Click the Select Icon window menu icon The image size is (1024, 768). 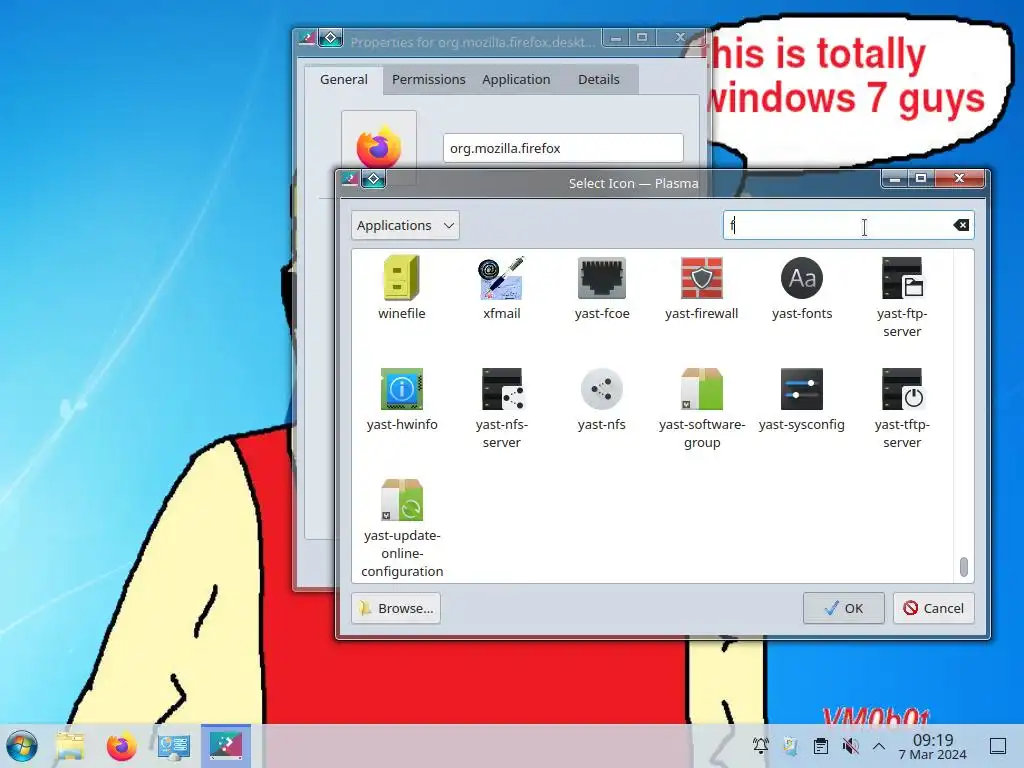point(349,178)
